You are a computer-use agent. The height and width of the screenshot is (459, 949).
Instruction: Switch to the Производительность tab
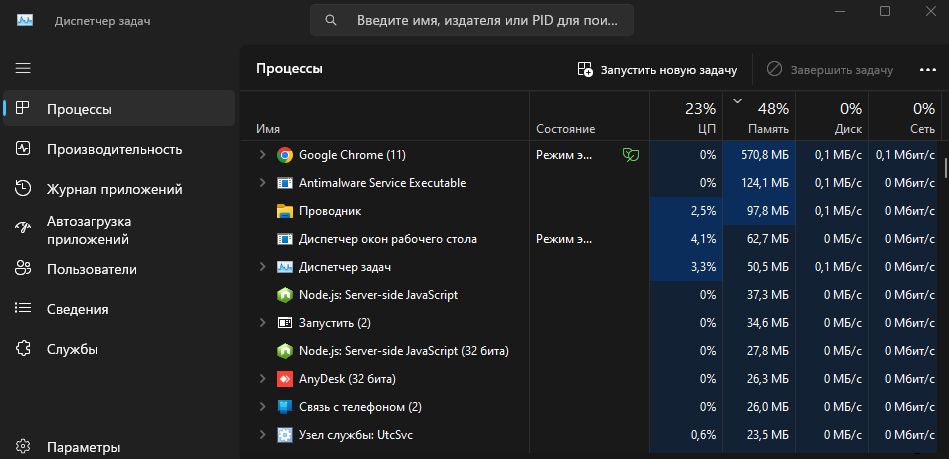pyautogui.click(x=119, y=149)
